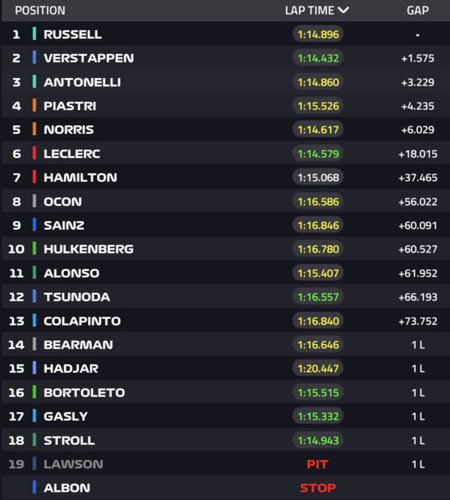Click Leclerc's red team color marker
Screen dimensions: 450x500
click(34, 153)
